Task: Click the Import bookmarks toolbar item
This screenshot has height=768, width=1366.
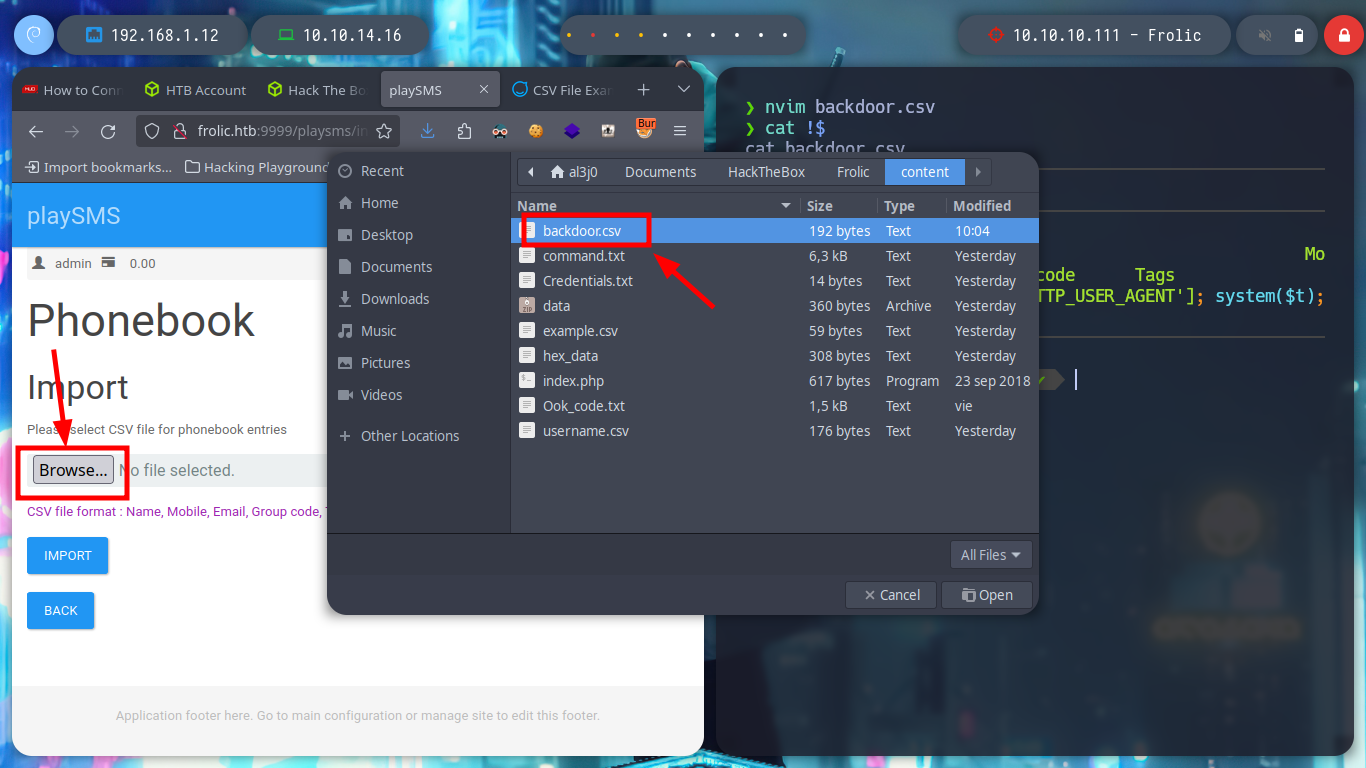Action: 98,167
